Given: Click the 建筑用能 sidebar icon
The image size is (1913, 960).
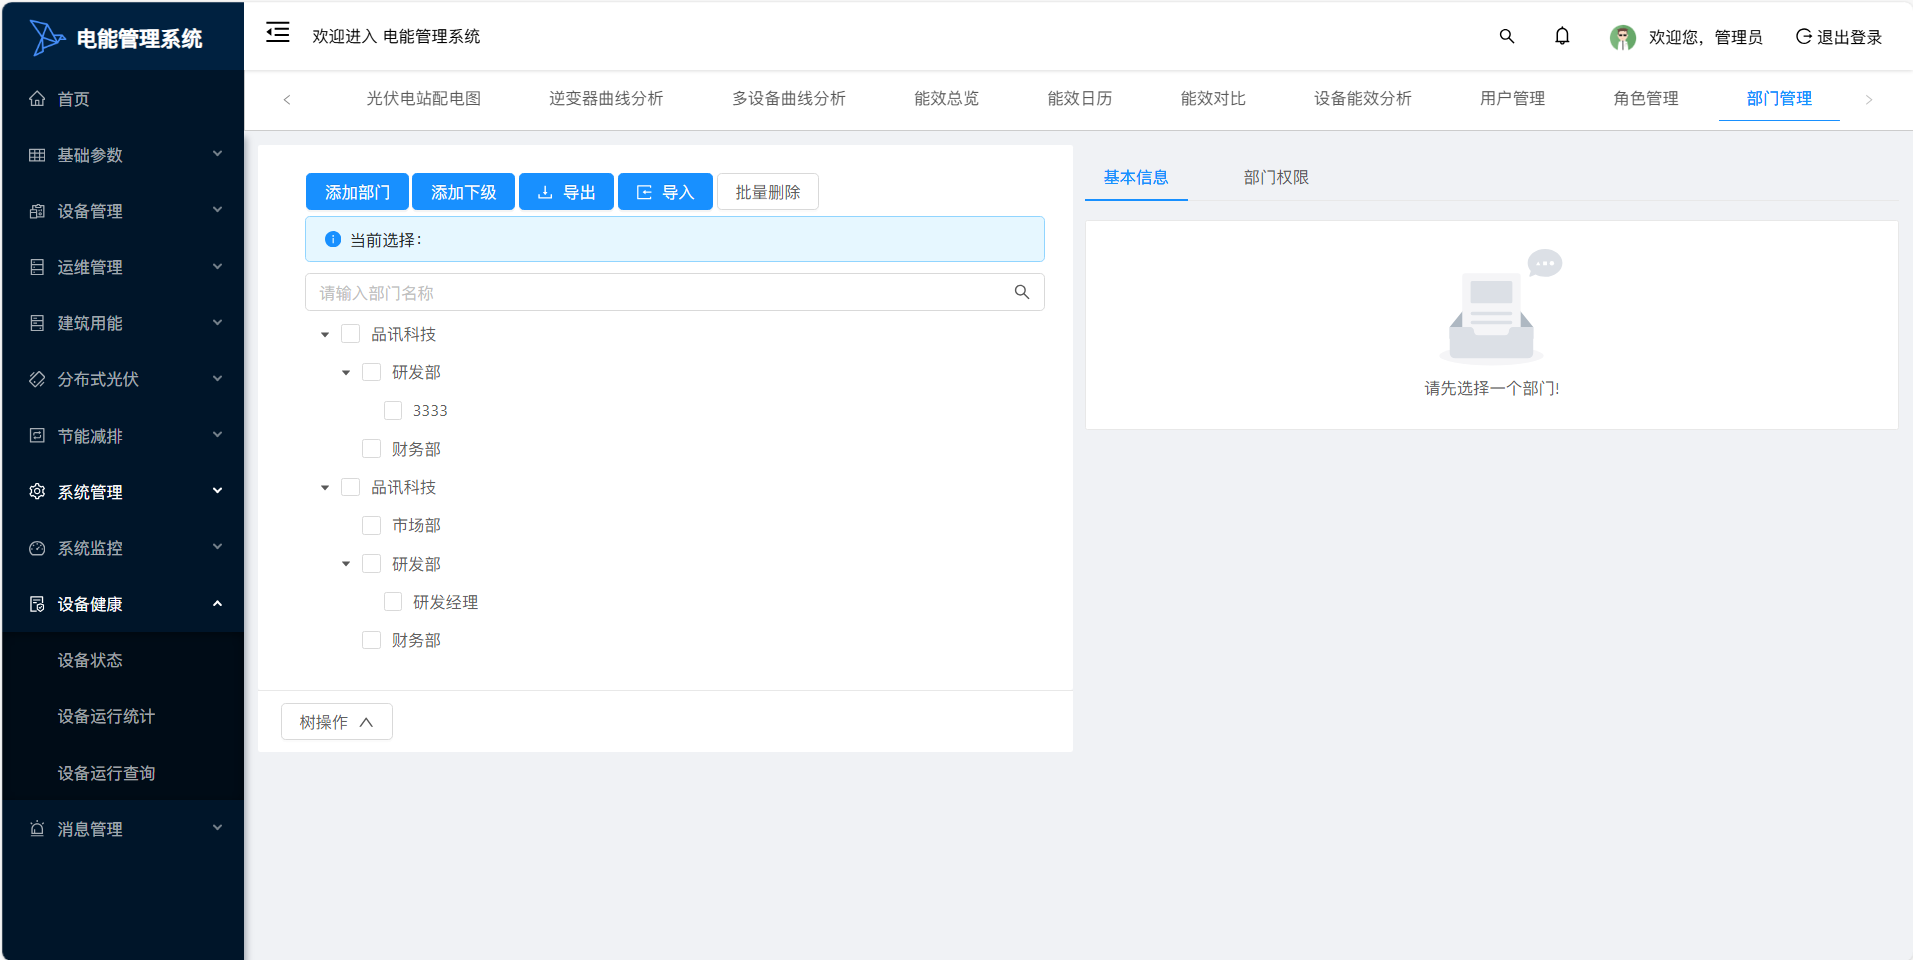Looking at the screenshot, I should (x=37, y=323).
